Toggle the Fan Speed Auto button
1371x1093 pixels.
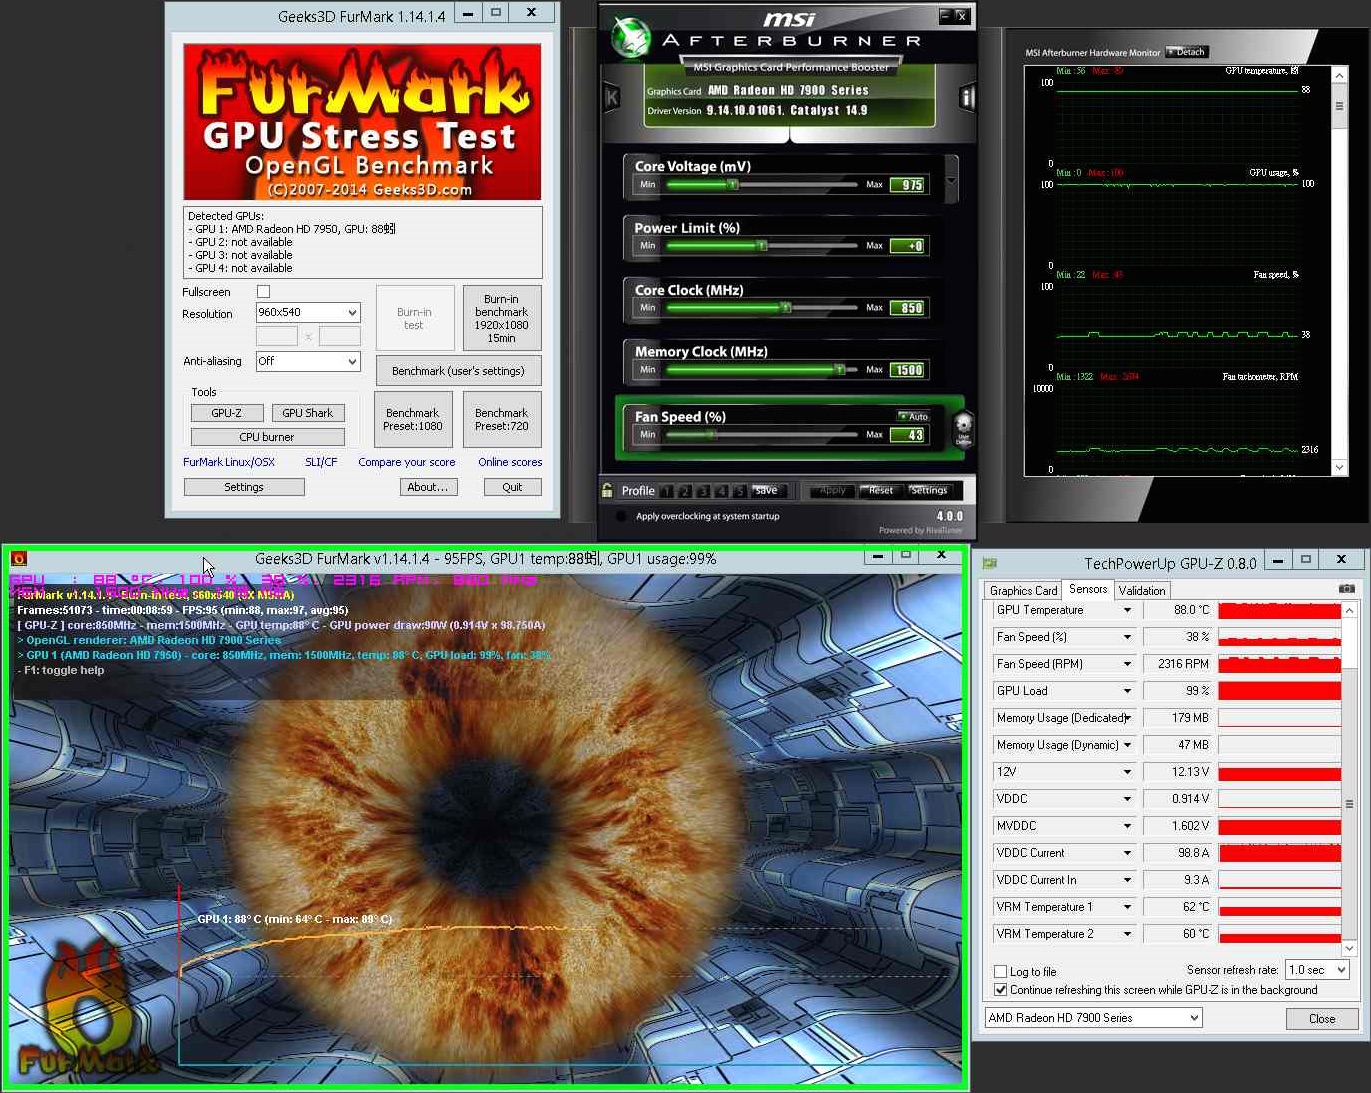pos(913,416)
